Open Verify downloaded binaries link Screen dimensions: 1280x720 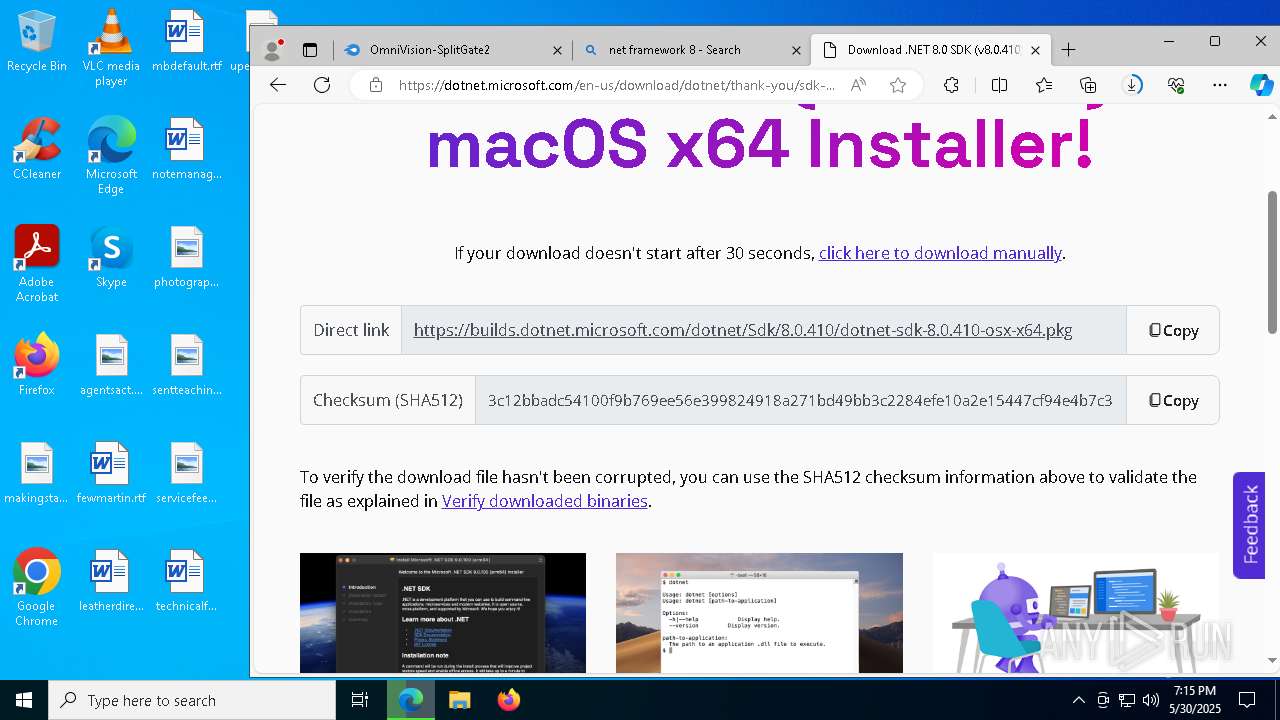tap(545, 501)
